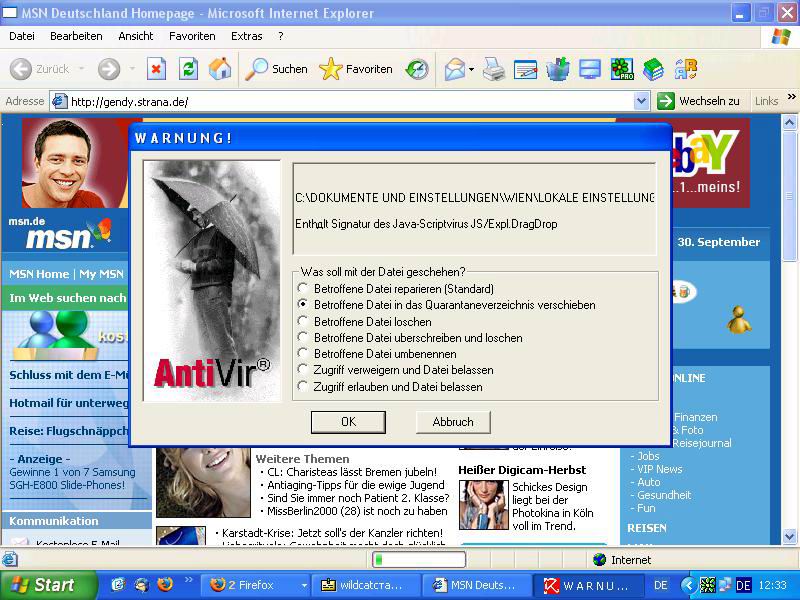Switch to wildcatcra... taskbar window
The image size is (800, 600).
365,585
